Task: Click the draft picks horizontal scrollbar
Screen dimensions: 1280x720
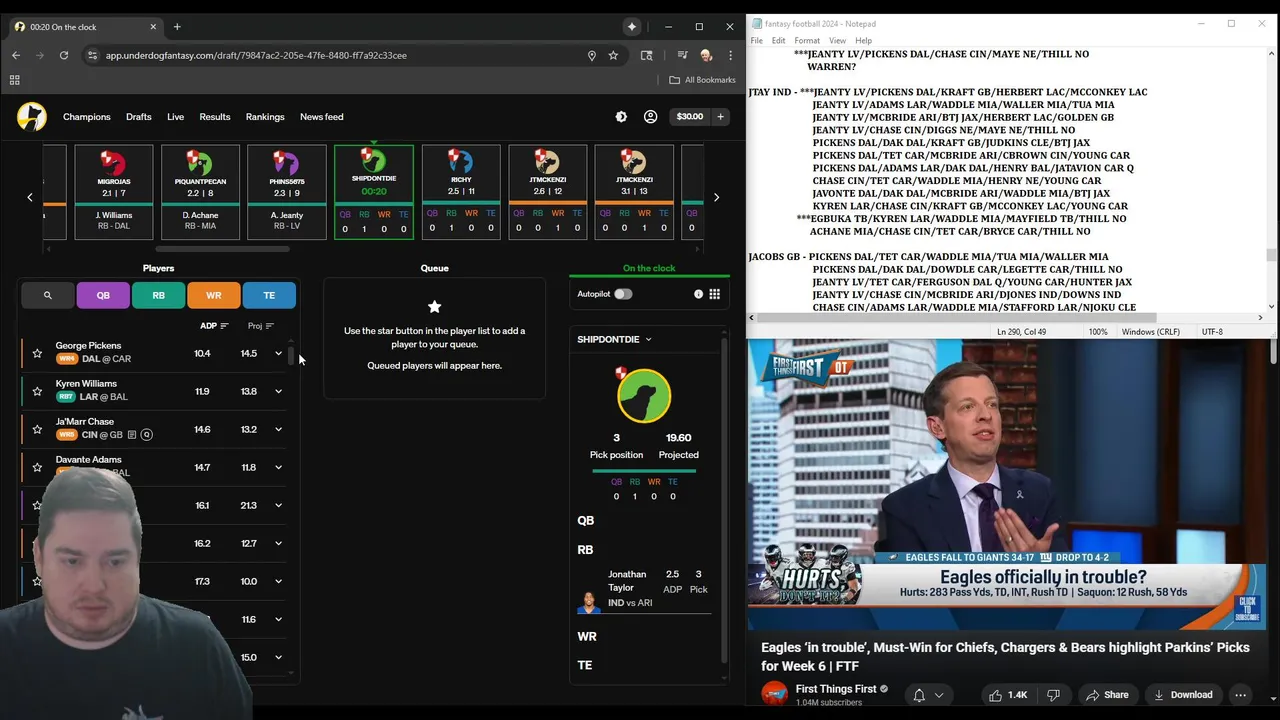Action: (222, 249)
